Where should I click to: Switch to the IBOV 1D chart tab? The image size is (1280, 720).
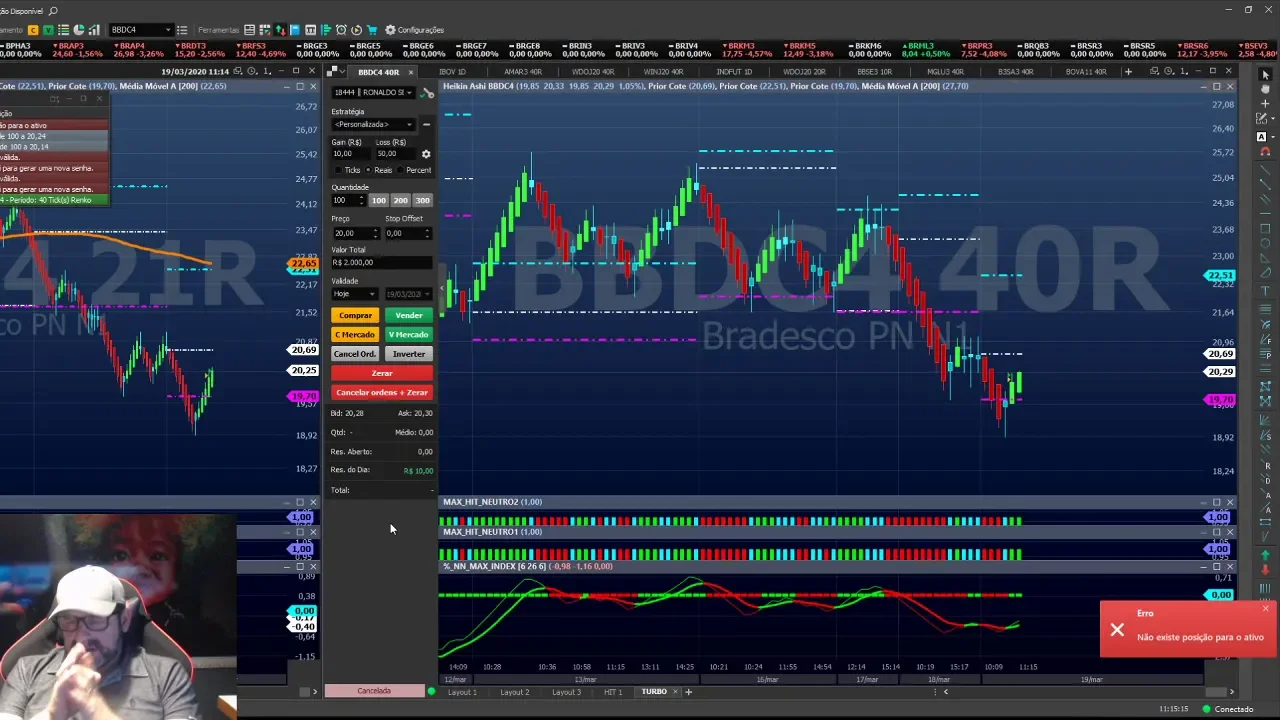(x=452, y=72)
